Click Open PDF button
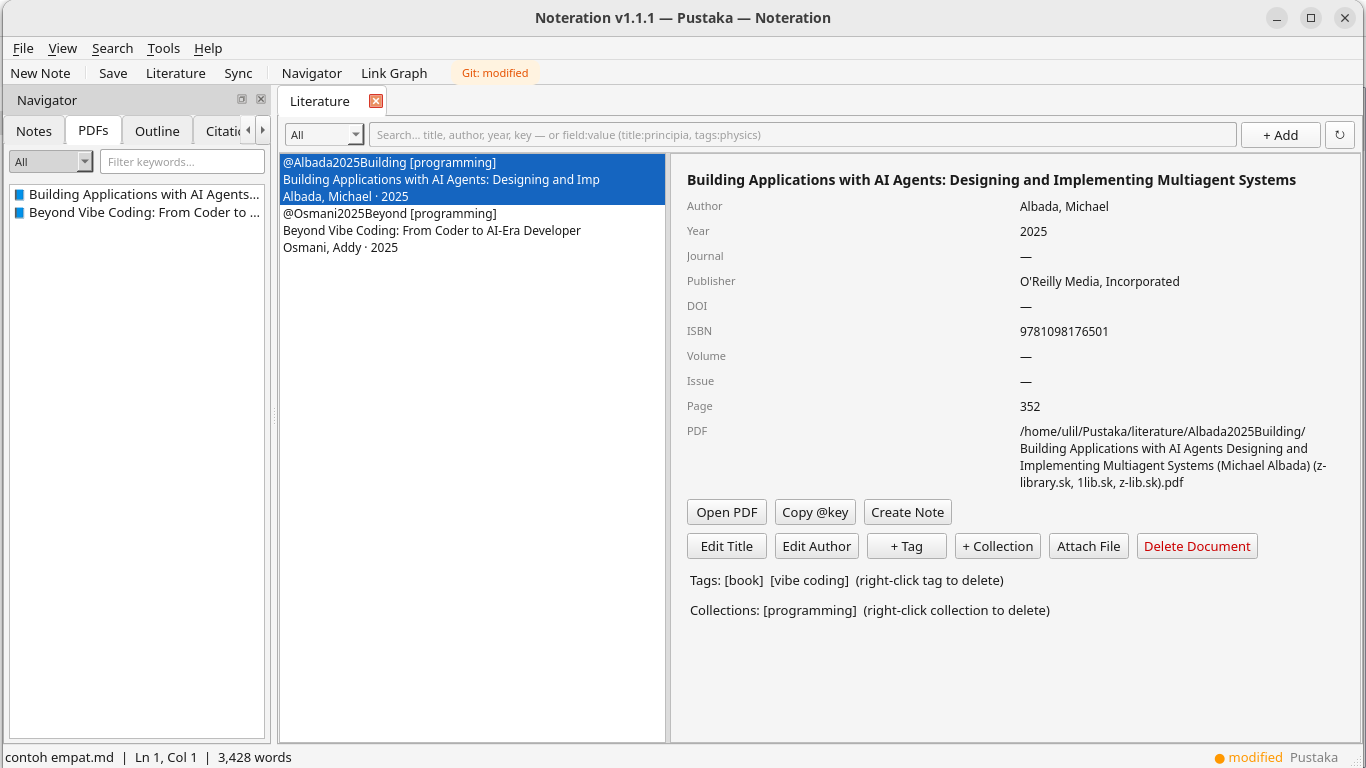The height and width of the screenshot is (768, 1366). pos(727,512)
